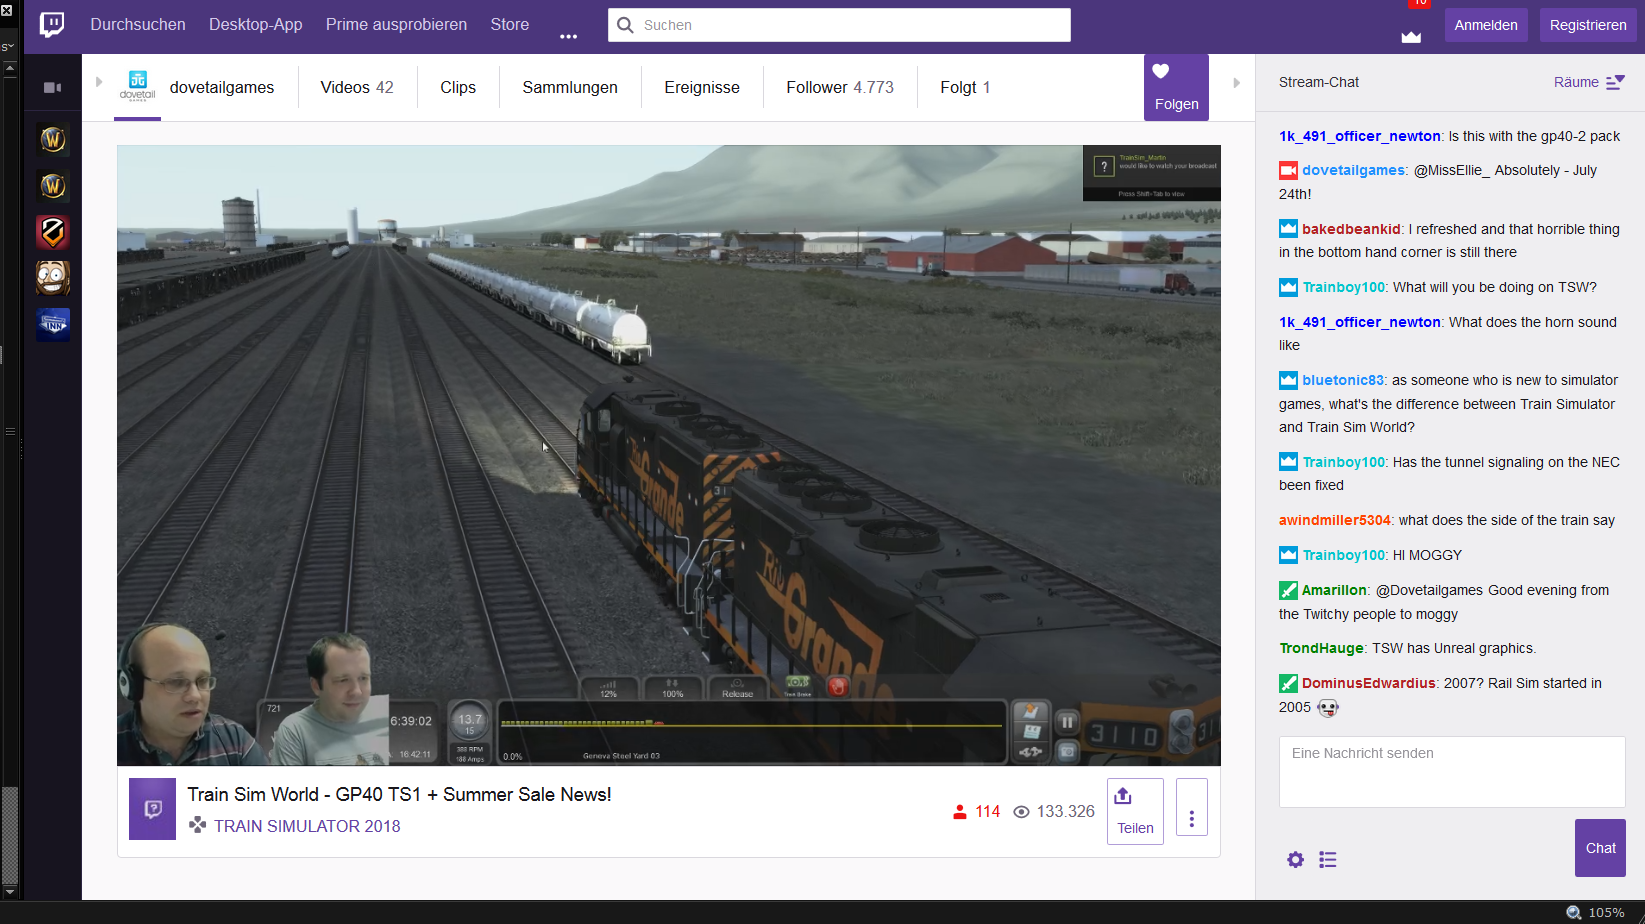This screenshot has width=1645, height=924.
Task: Click the stream video player
Action: click(x=669, y=455)
